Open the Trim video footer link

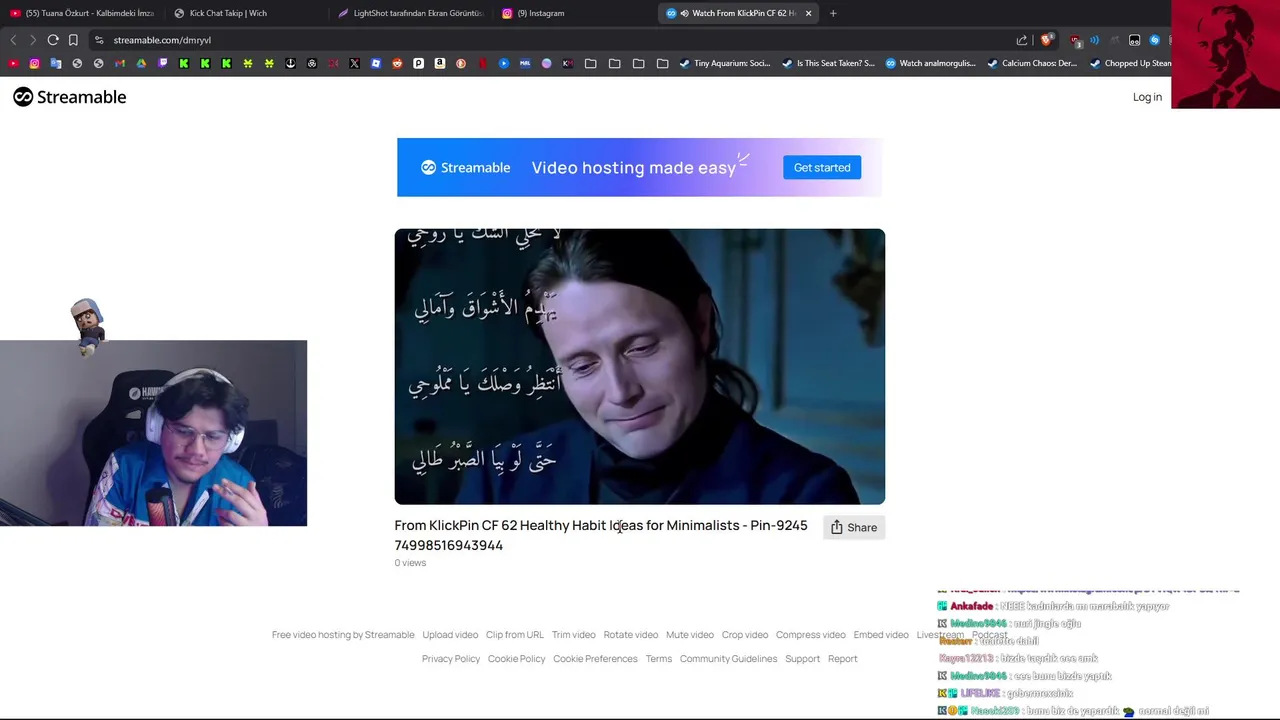[x=574, y=635]
